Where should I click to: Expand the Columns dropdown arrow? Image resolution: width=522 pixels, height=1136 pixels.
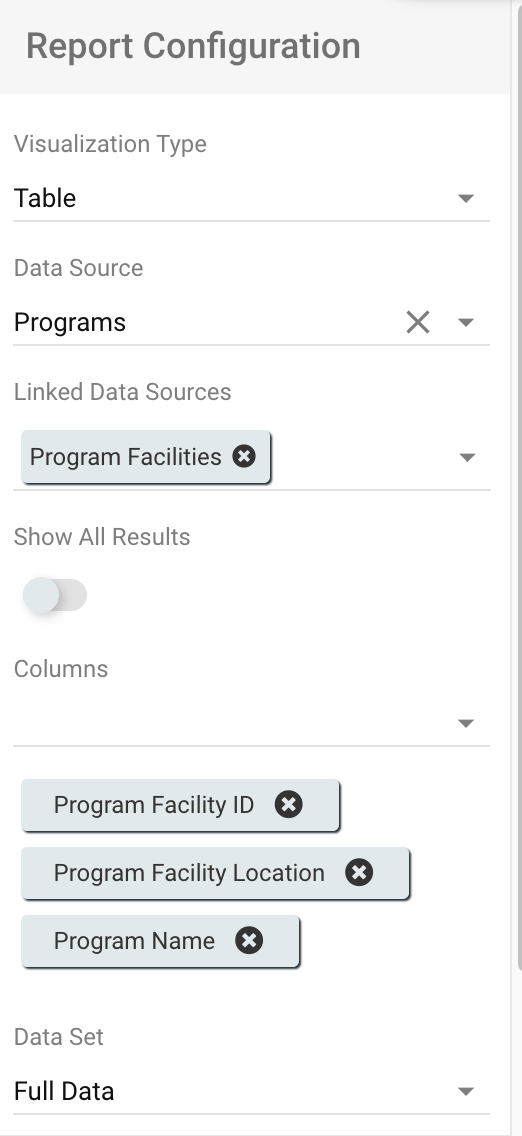point(466,723)
